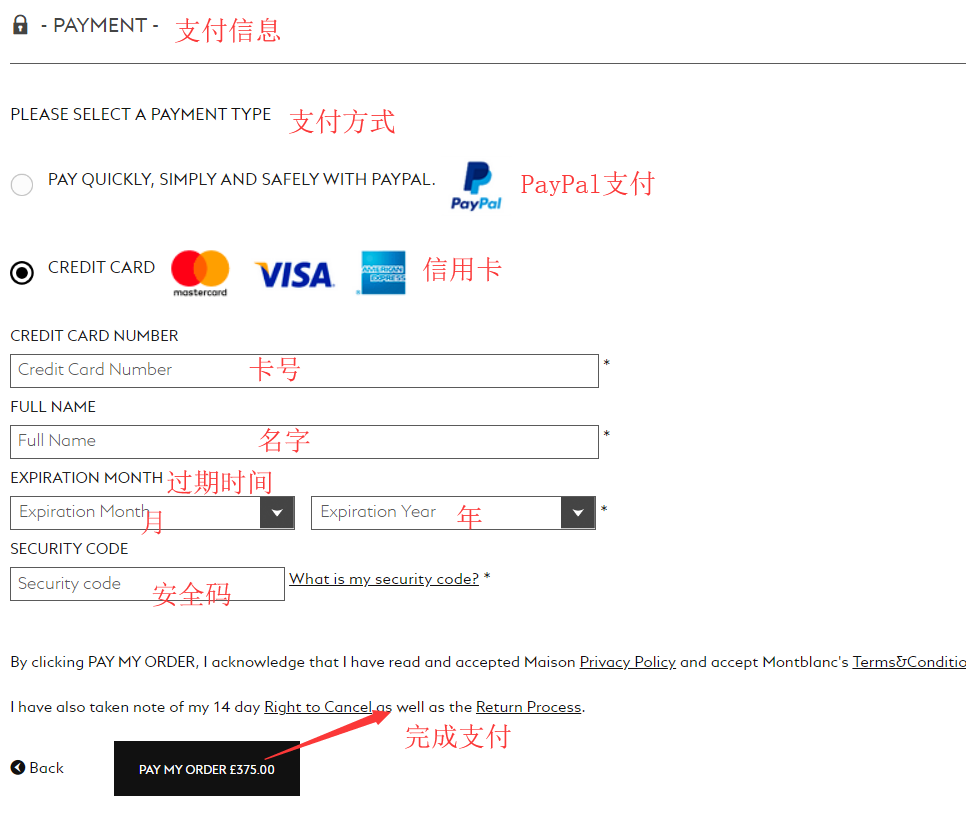
Task: Select the Credit Card radio button
Action: pos(22,272)
